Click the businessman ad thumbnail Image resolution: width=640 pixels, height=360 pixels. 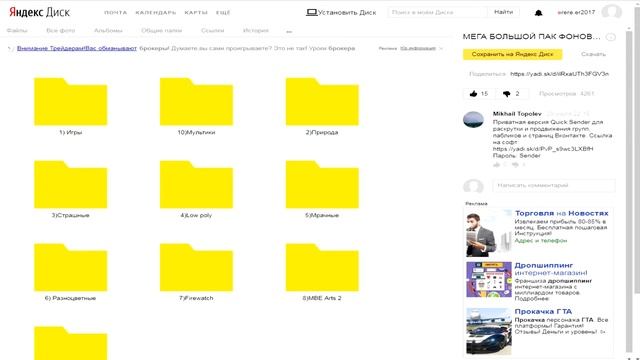click(x=489, y=233)
